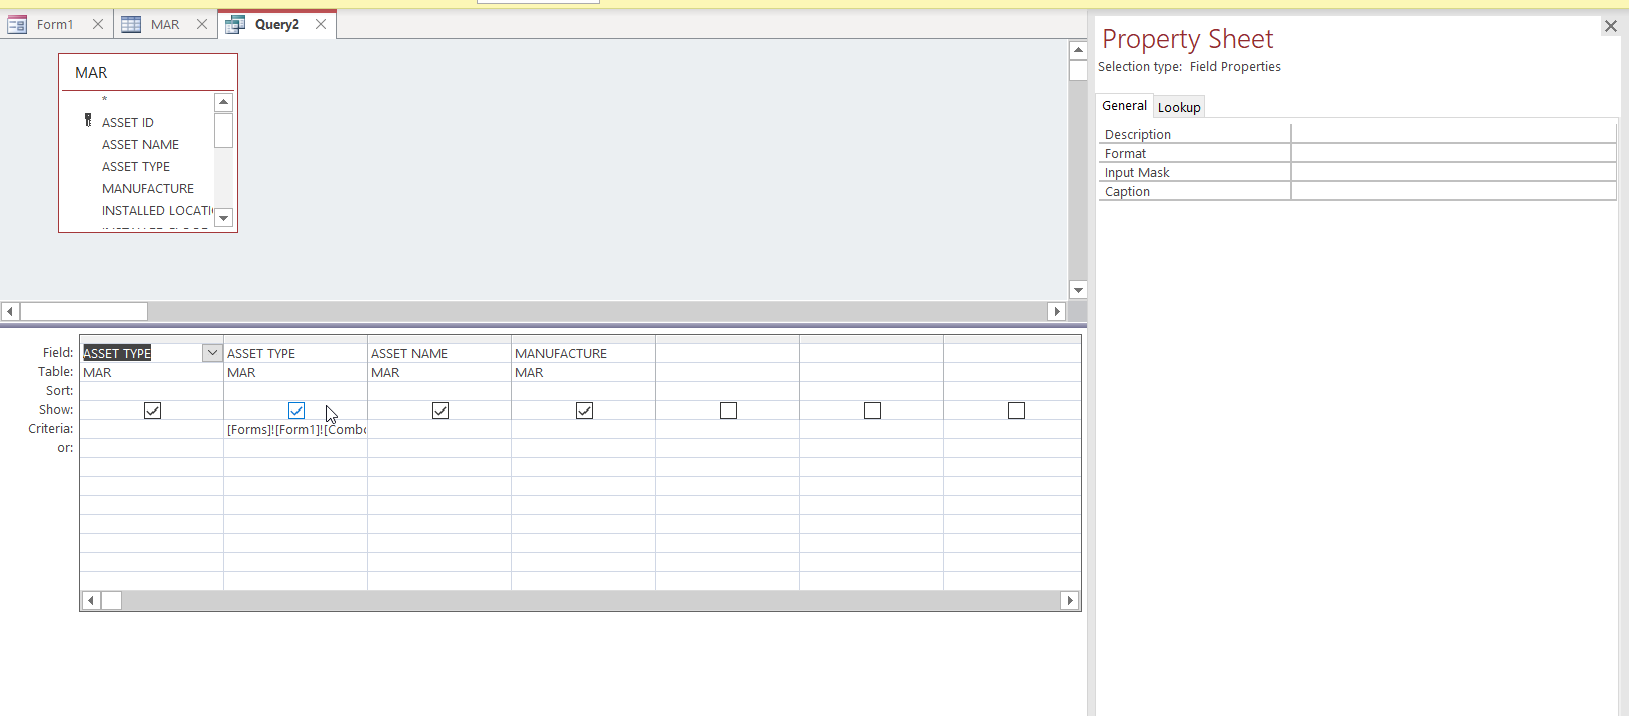Open the General tab in Property Sheet
The width and height of the screenshot is (1629, 716).
(1124, 106)
